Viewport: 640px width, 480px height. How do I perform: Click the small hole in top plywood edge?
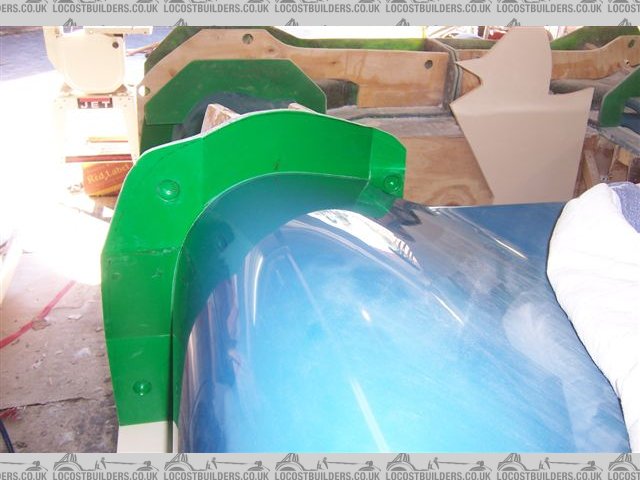point(246,39)
